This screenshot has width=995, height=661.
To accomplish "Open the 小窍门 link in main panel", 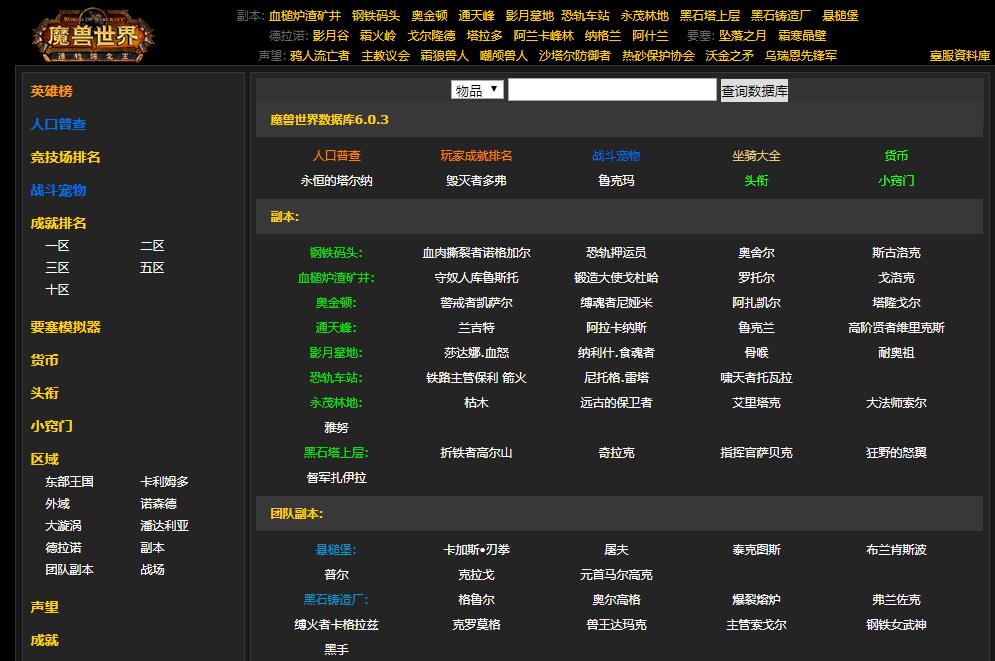I will tap(896, 181).
